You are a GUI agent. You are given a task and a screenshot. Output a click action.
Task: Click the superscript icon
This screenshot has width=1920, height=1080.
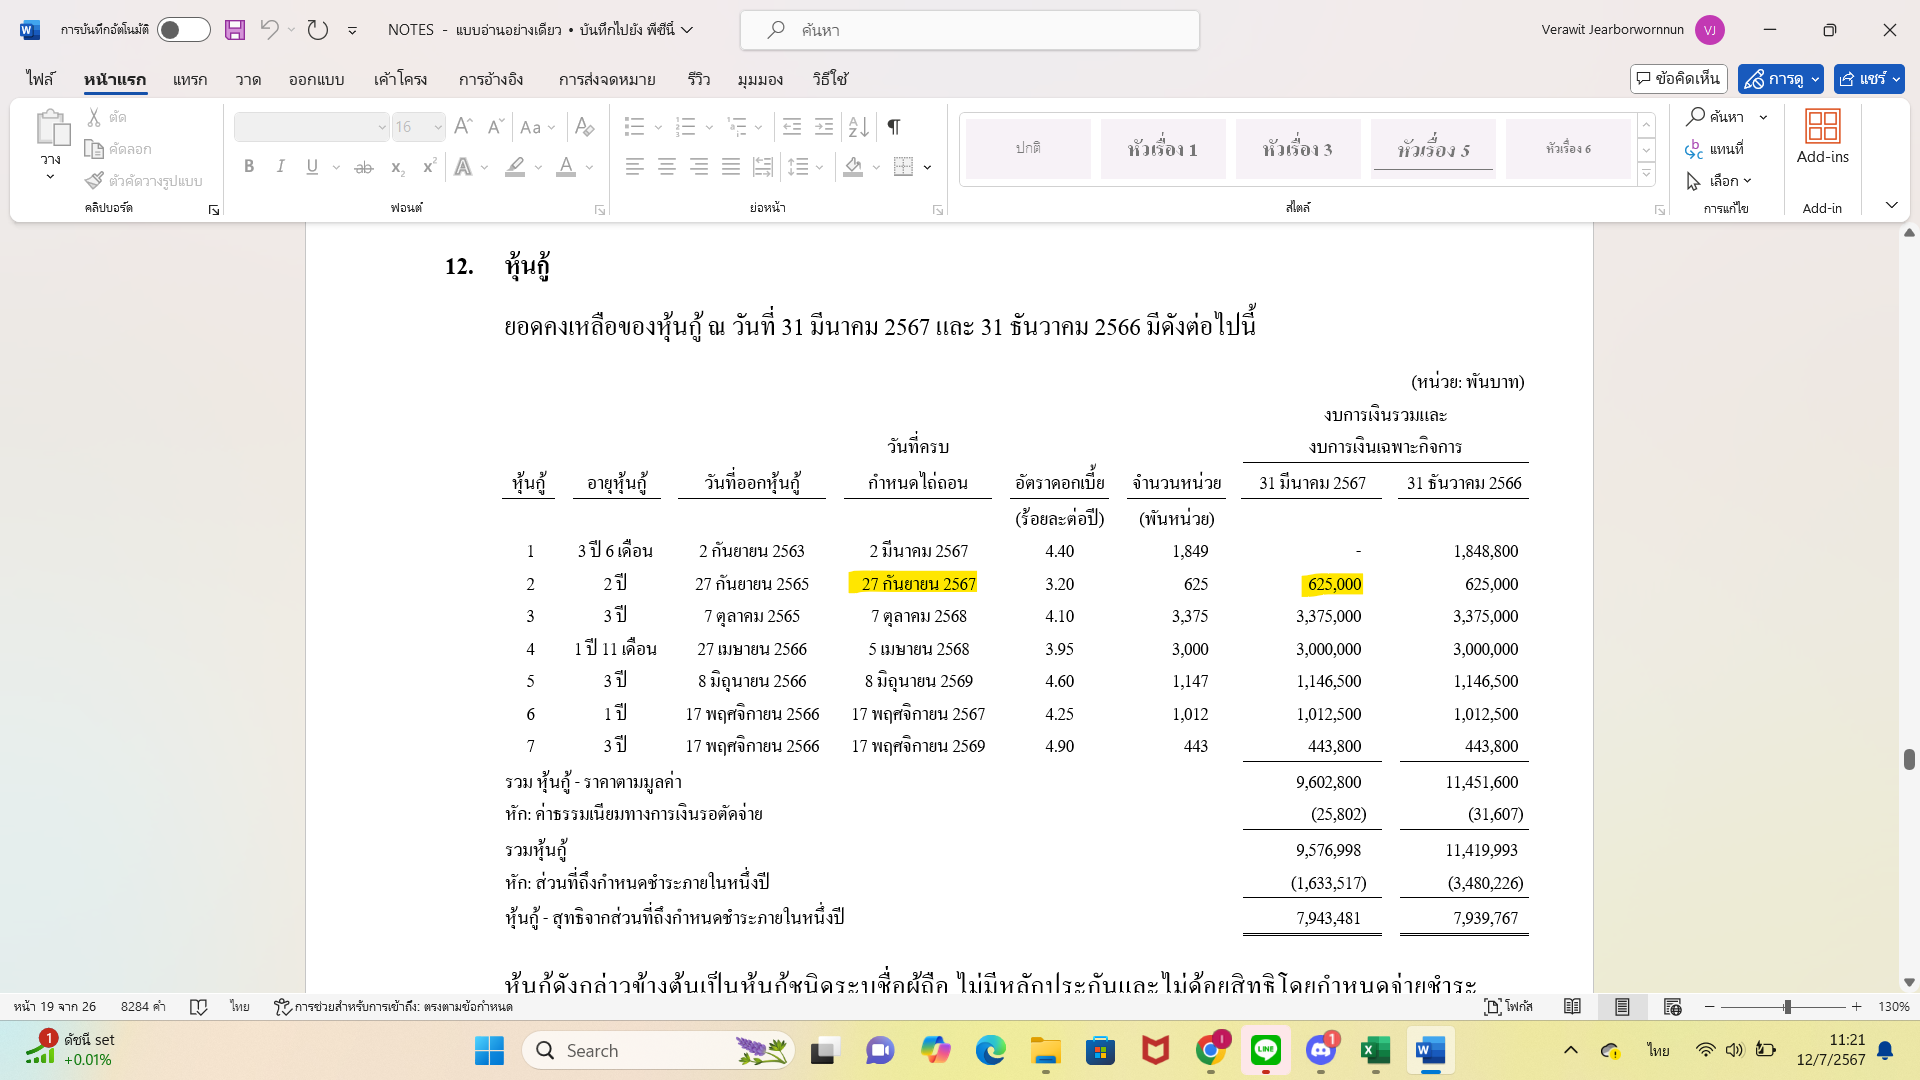428,167
